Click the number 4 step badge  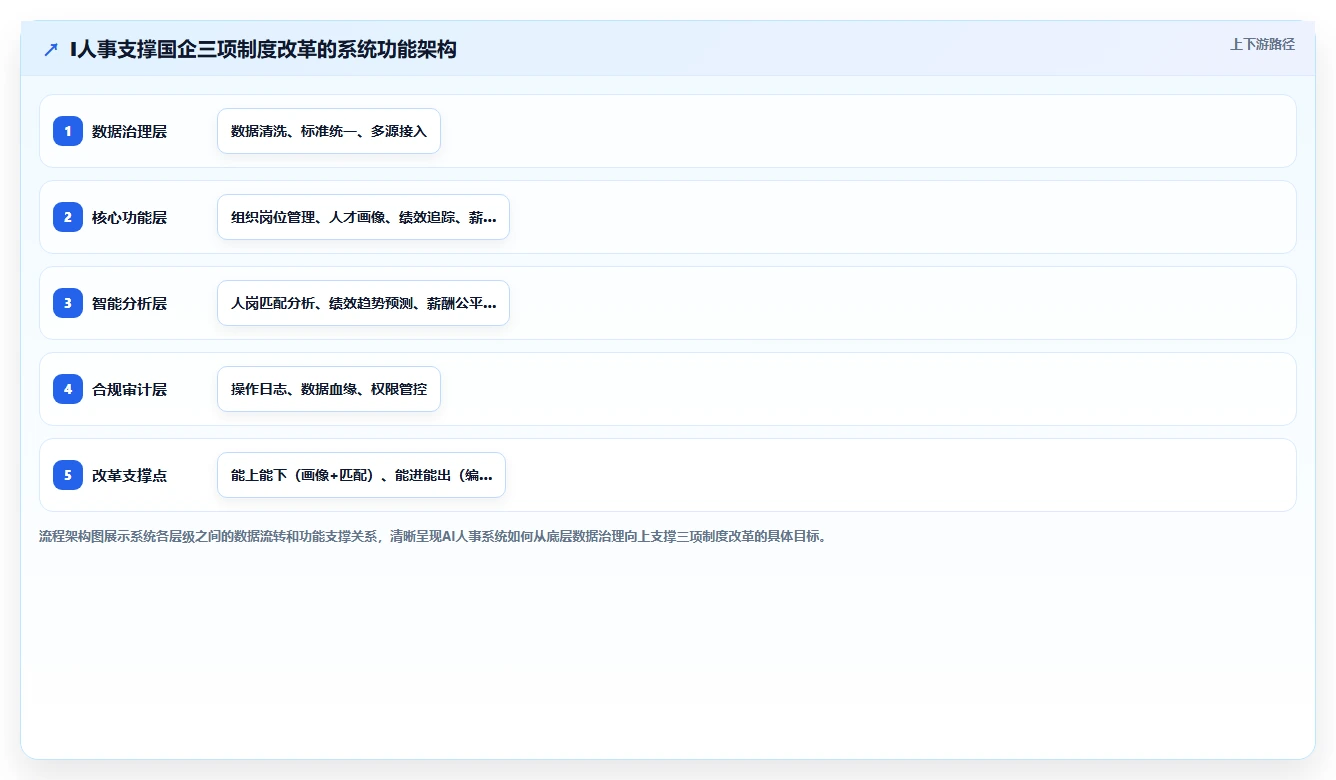(68, 389)
